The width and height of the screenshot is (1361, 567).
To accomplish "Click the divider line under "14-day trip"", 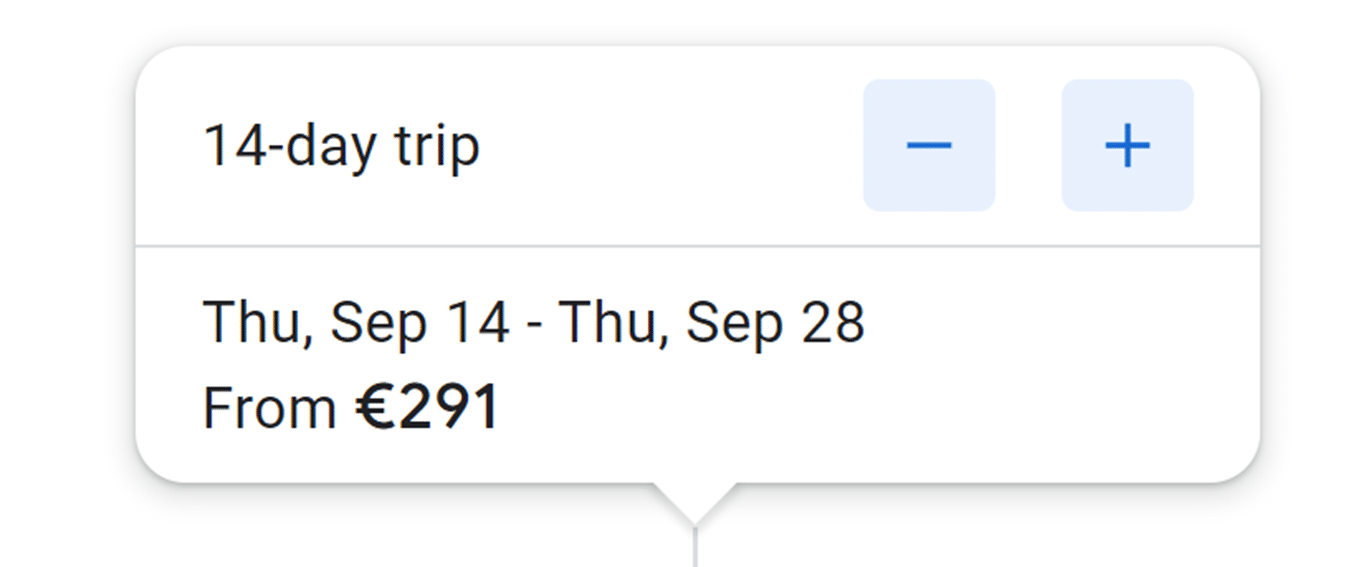I will pyautogui.click(x=697, y=245).
